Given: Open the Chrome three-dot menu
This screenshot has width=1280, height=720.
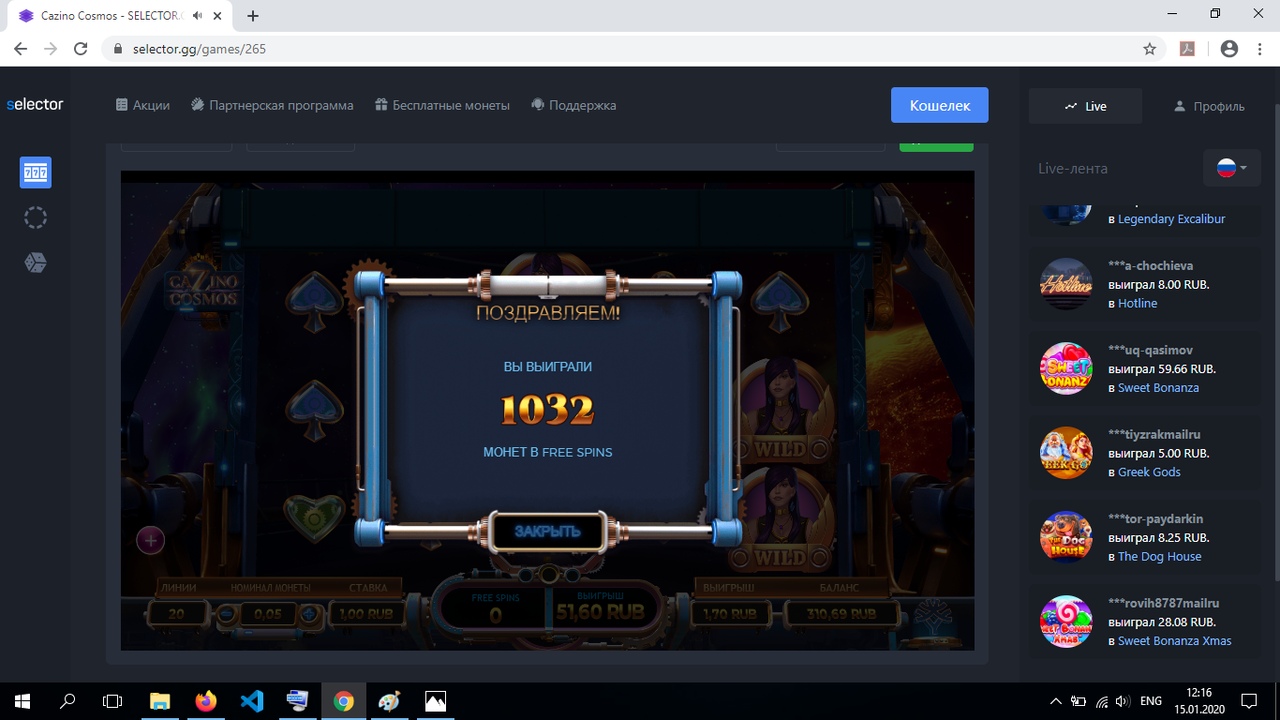Looking at the screenshot, I should click(x=1260, y=49).
